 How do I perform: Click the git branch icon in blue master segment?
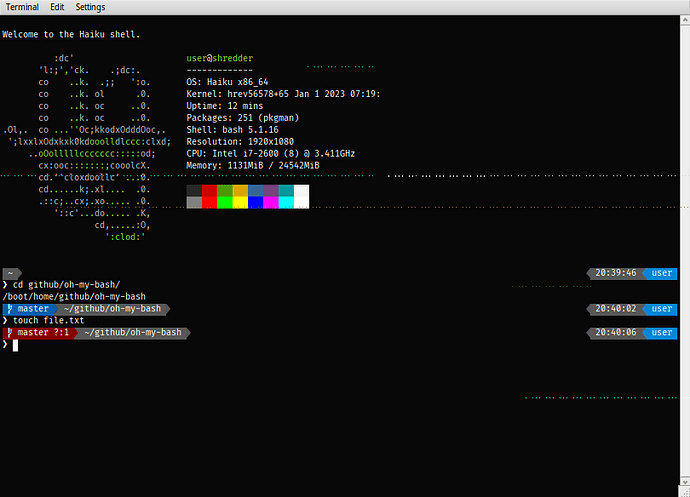click(9, 309)
